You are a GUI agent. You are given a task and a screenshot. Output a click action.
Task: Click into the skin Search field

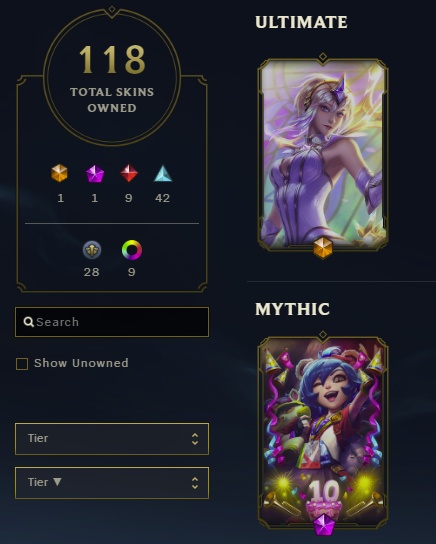point(112,322)
